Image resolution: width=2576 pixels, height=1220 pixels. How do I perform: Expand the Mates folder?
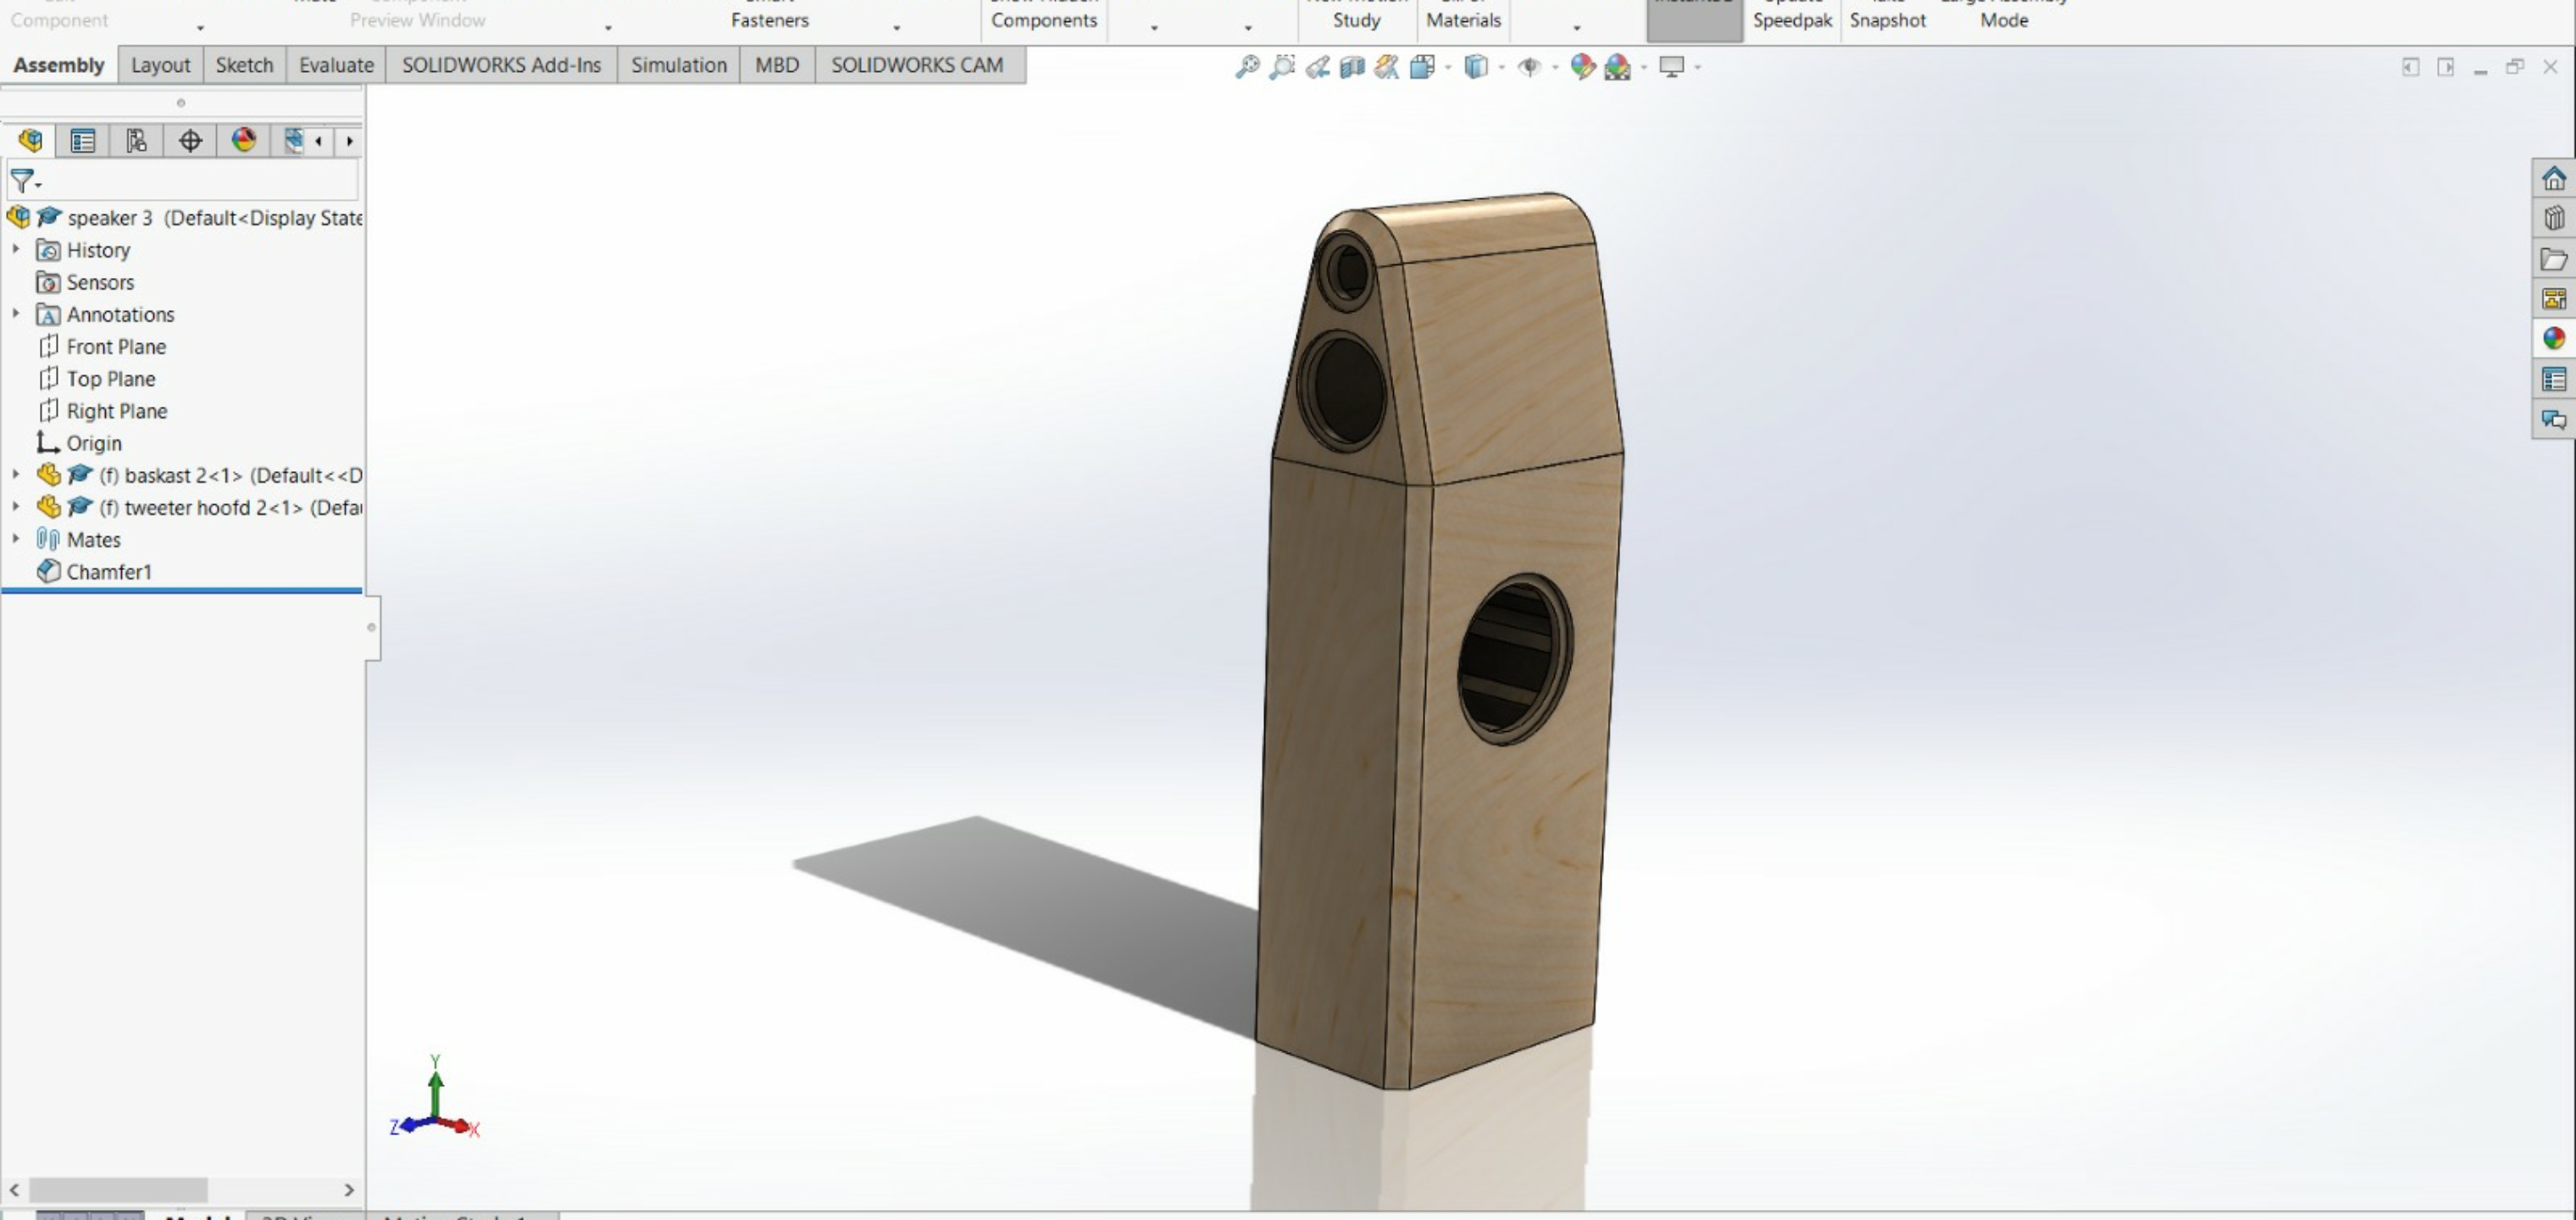16,538
